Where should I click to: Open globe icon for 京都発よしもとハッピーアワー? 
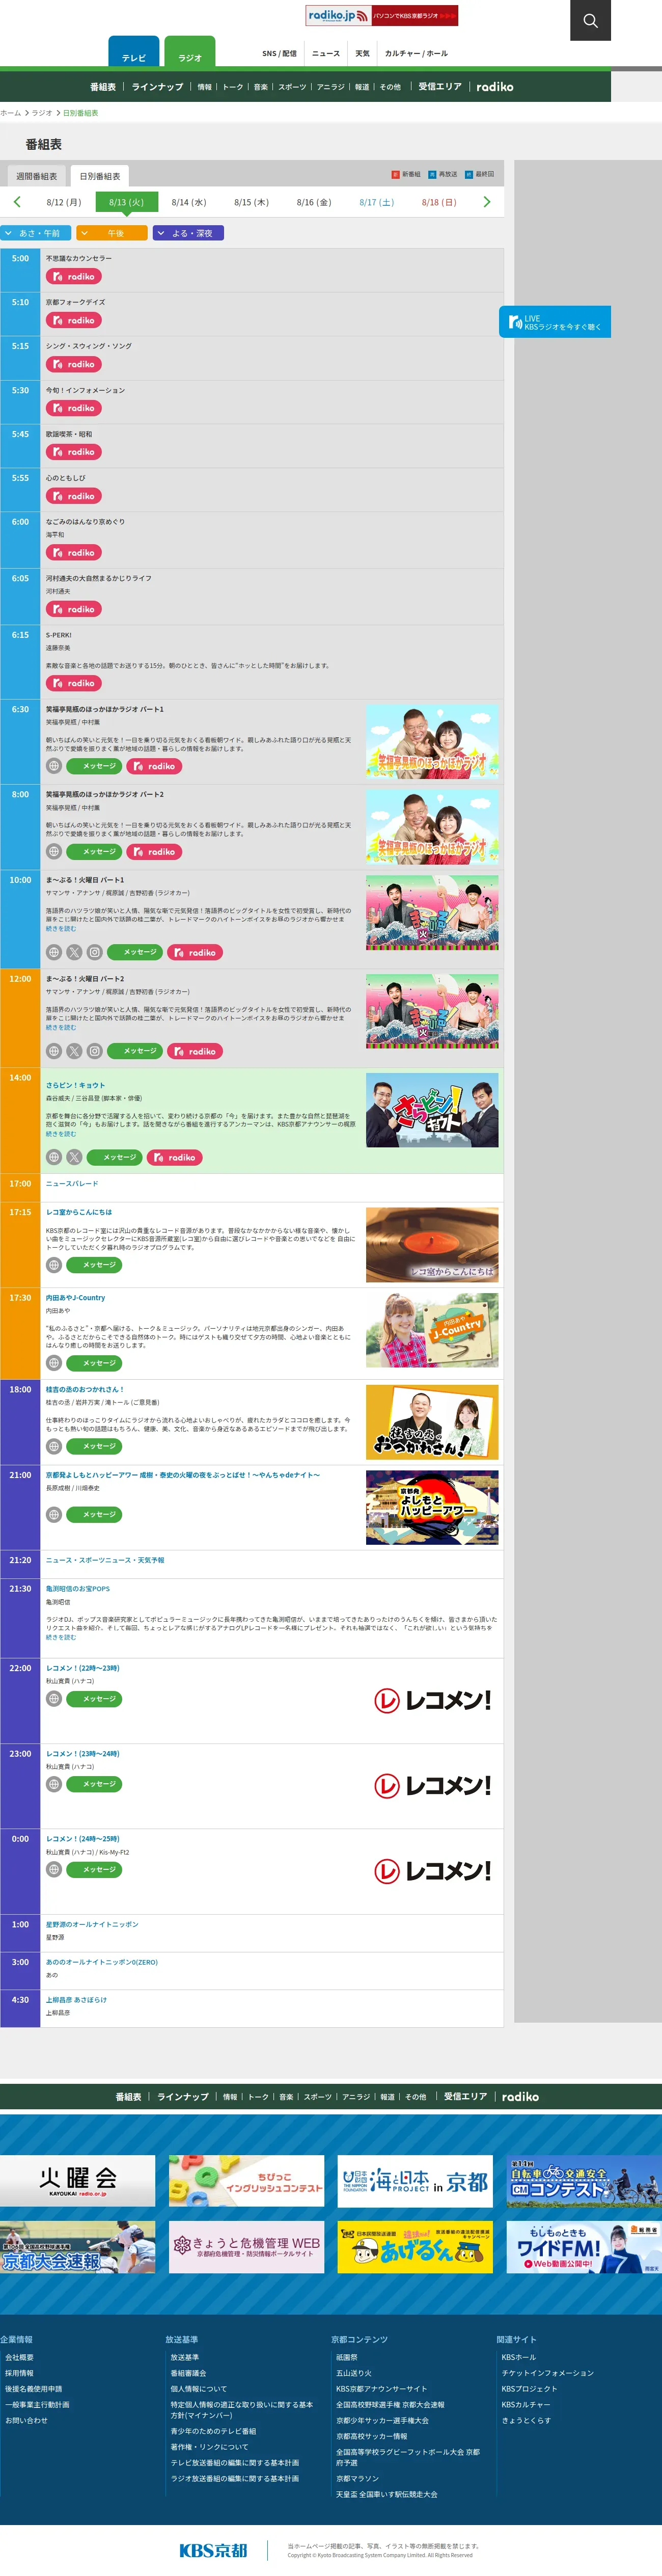54,1514
